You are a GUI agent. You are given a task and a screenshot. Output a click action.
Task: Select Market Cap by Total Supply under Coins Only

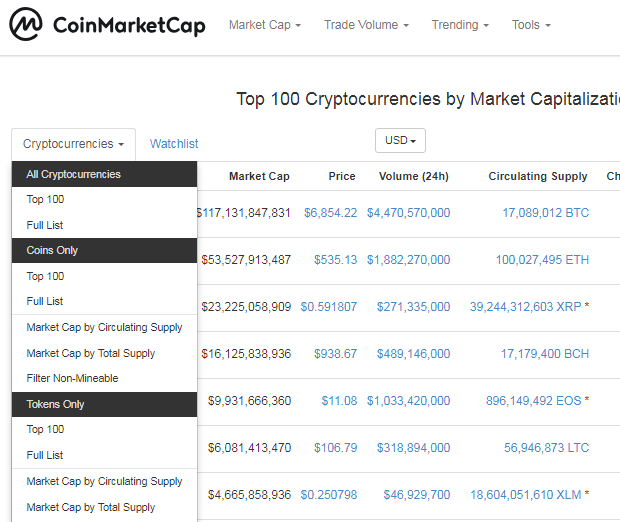click(91, 353)
